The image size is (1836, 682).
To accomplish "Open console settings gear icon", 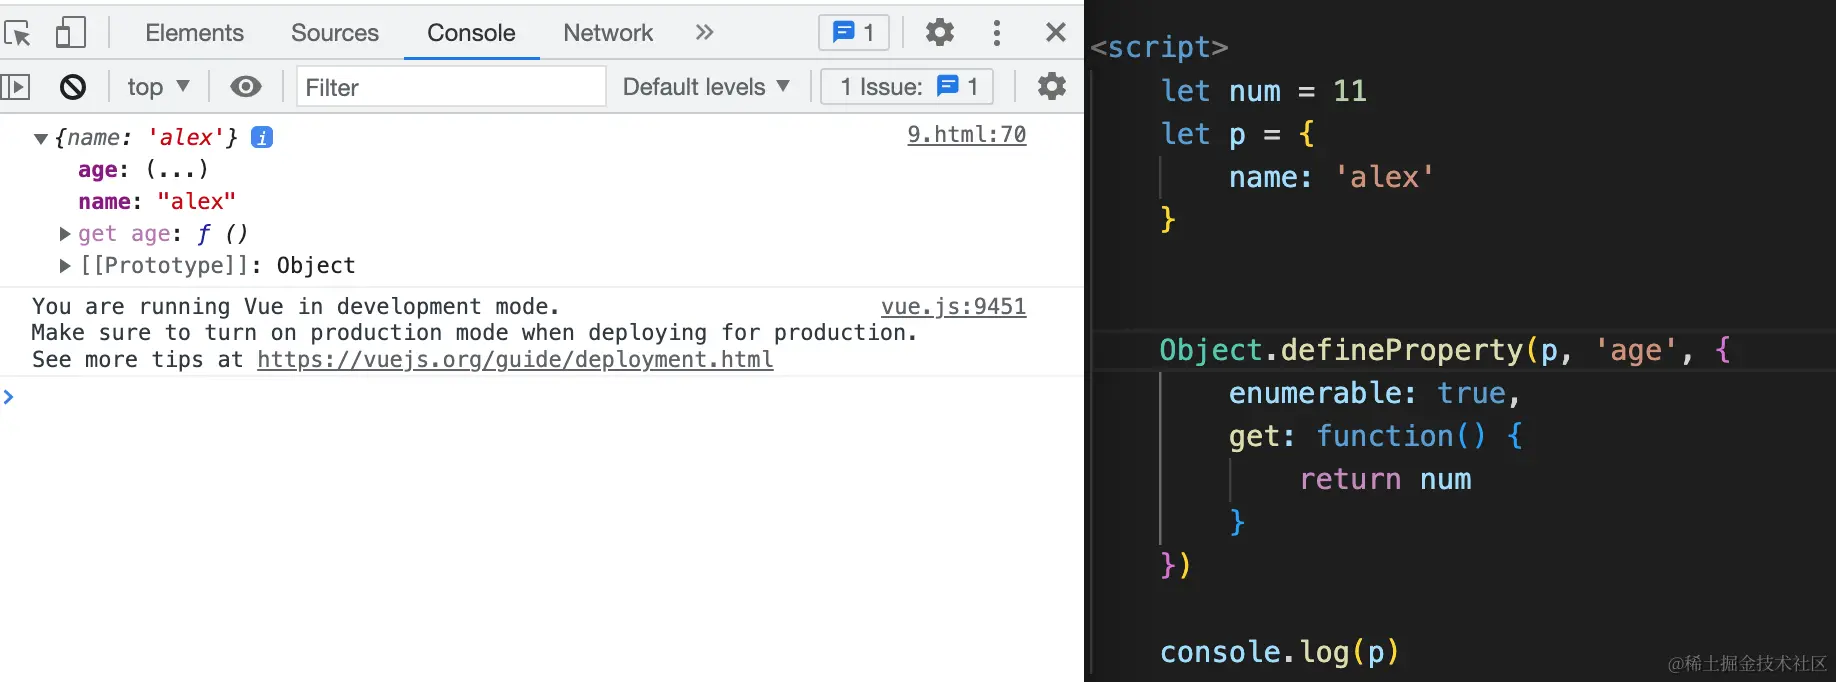I will (x=1051, y=86).
